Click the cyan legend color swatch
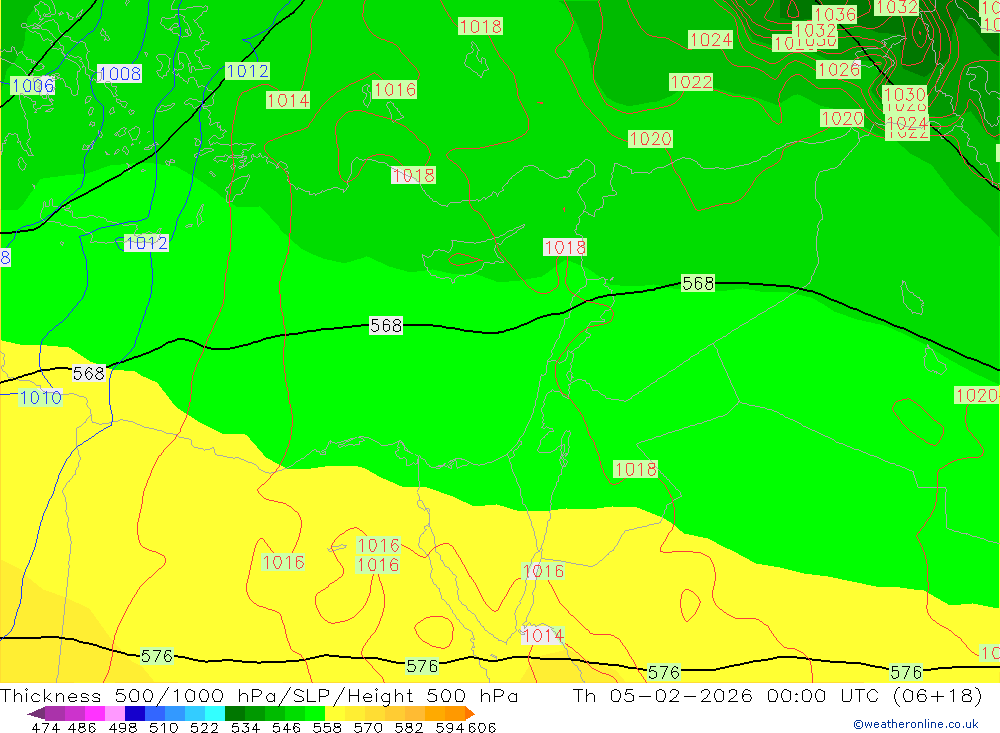 pos(215,713)
